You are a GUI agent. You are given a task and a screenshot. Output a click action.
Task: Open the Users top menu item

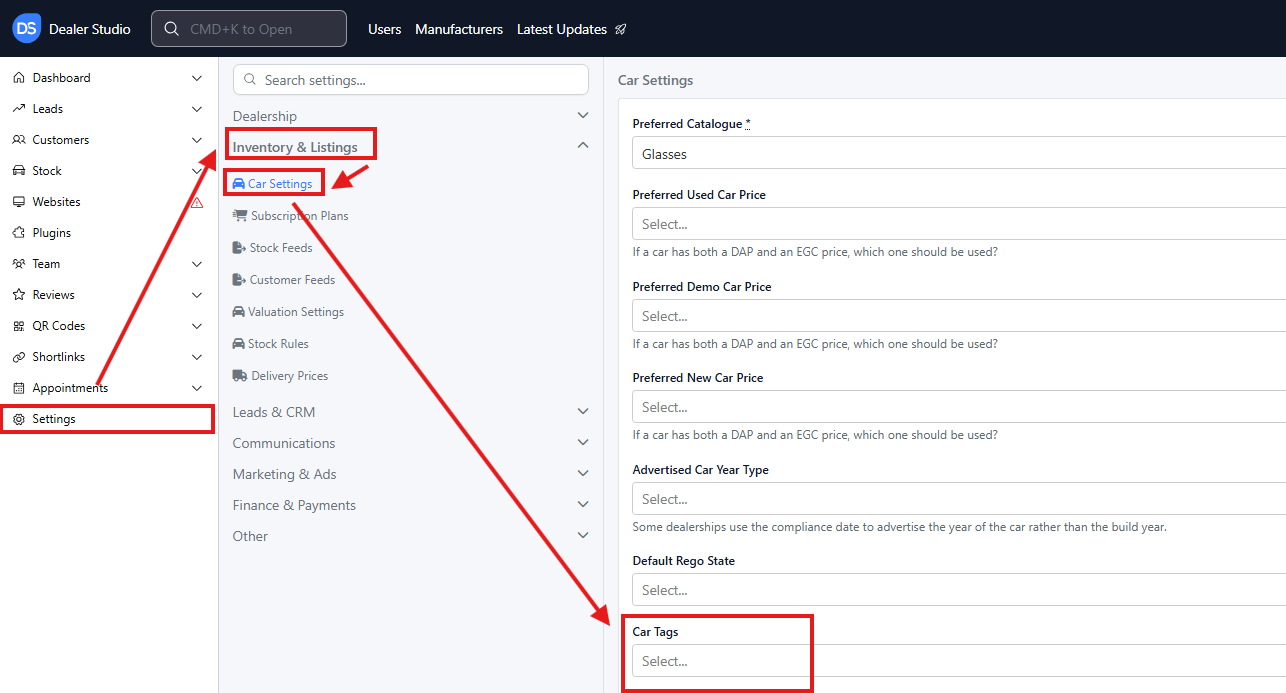click(x=384, y=30)
